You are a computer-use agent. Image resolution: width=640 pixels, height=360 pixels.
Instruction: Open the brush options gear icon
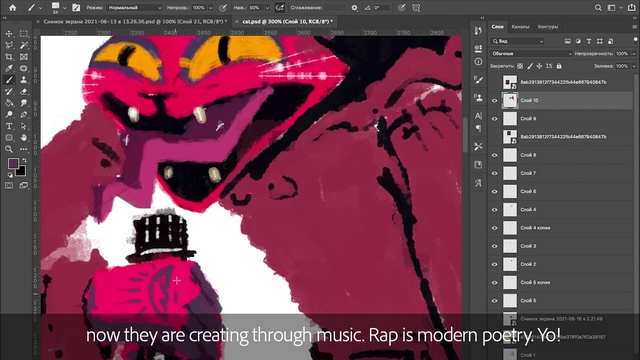click(354, 7)
